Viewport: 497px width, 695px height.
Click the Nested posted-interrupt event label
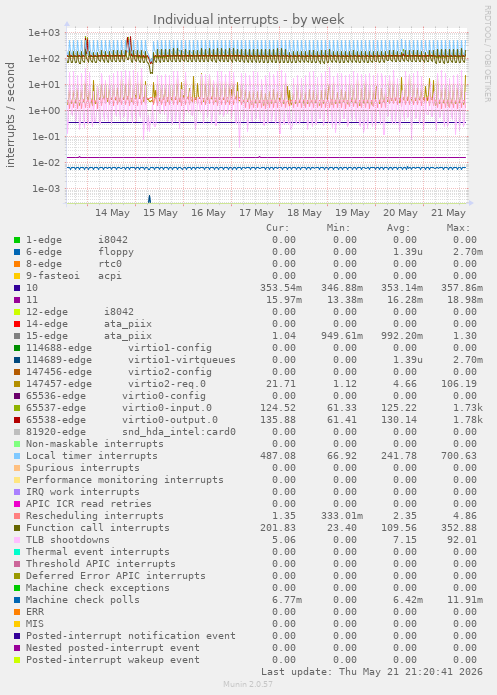pos(113,648)
